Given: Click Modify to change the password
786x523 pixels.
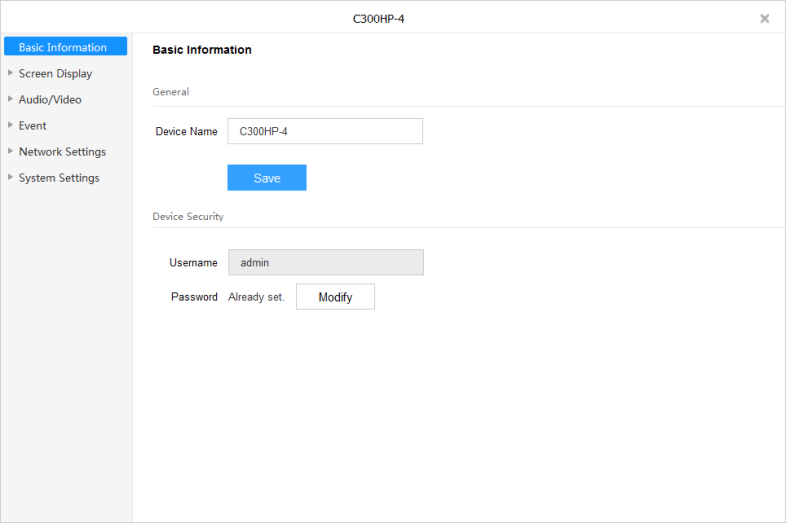Looking at the screenshot, I should coord(335,297).
